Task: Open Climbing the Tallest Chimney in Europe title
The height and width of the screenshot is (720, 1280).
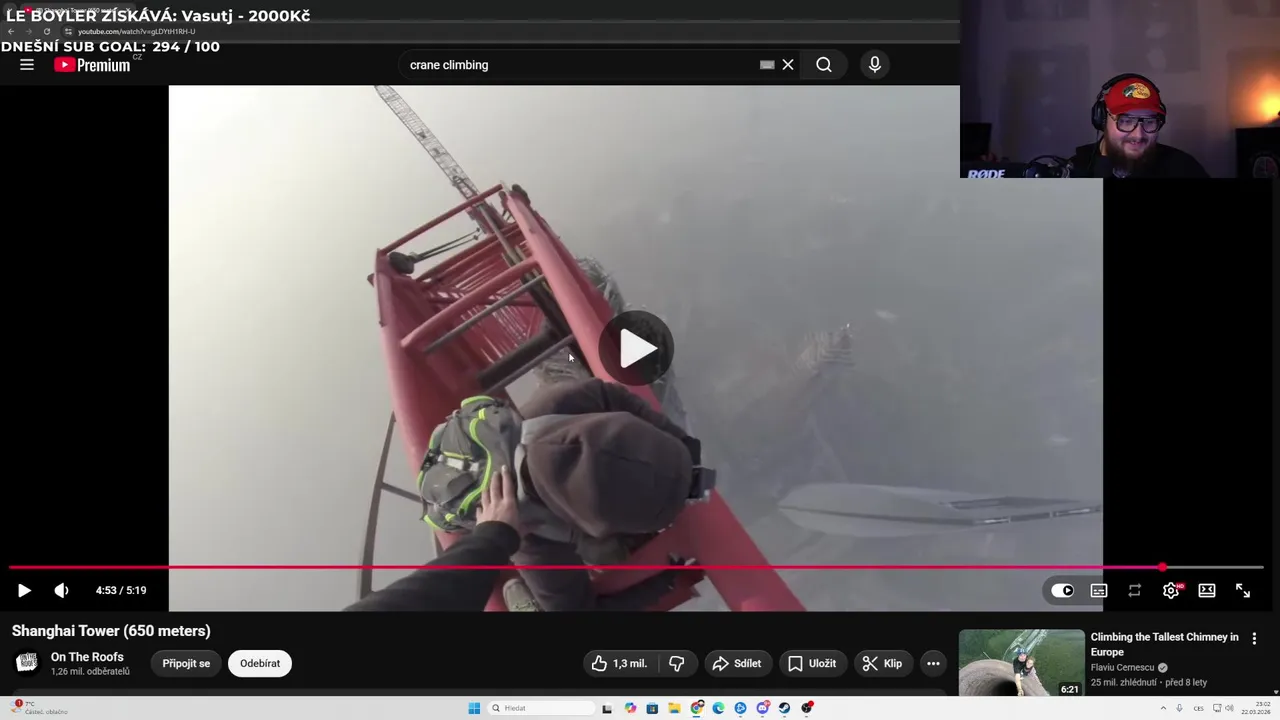Action: coord(1164,644)
